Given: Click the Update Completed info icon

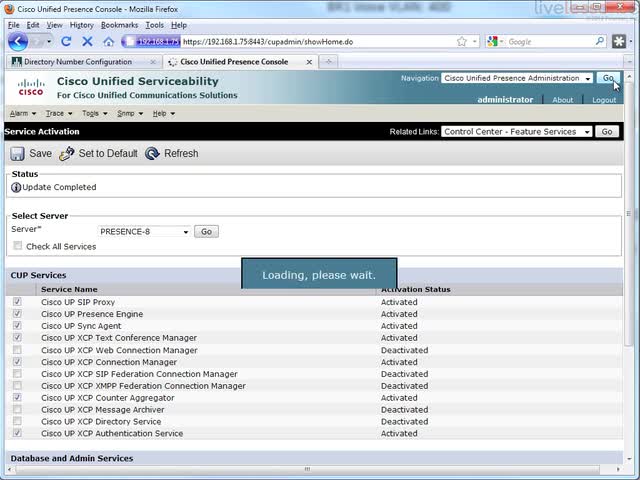Looking at the screenshot, I should click(16, 187).
